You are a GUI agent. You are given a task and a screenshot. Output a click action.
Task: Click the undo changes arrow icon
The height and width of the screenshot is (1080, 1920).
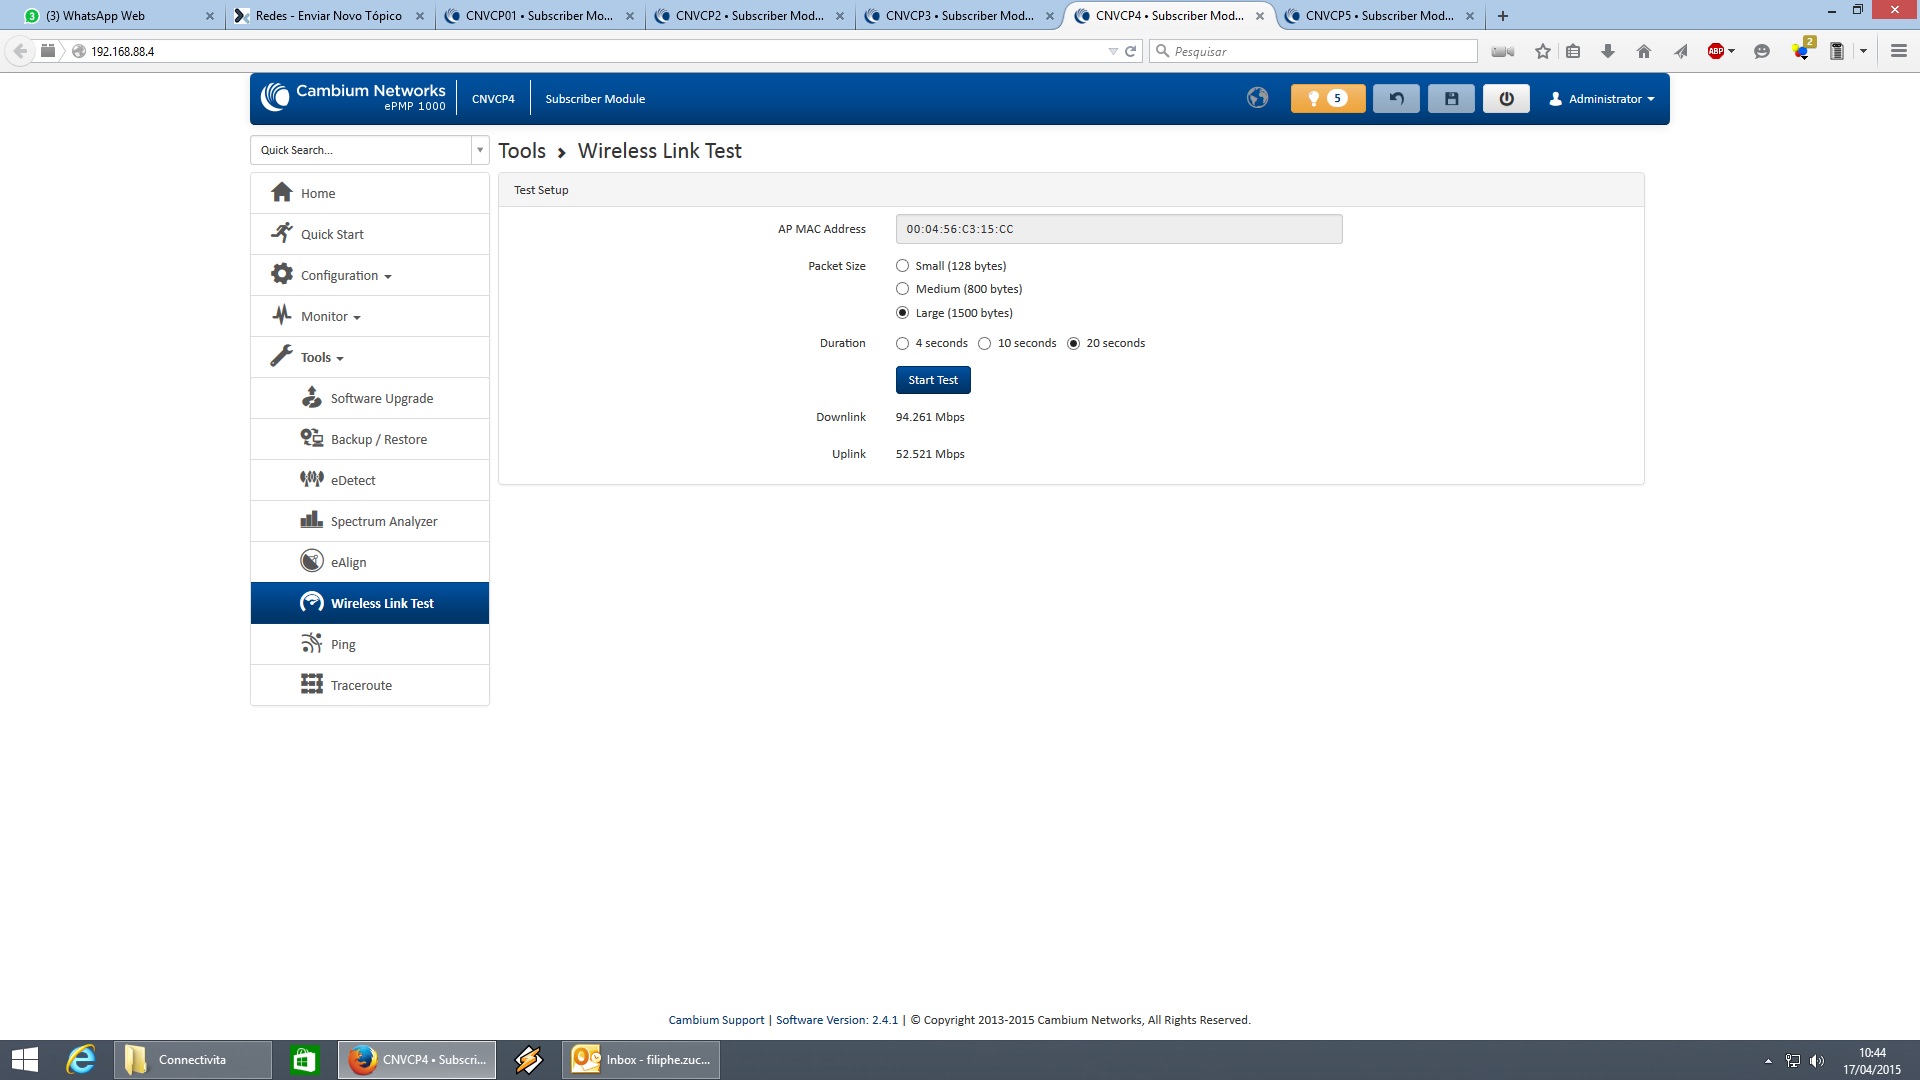1396,98
